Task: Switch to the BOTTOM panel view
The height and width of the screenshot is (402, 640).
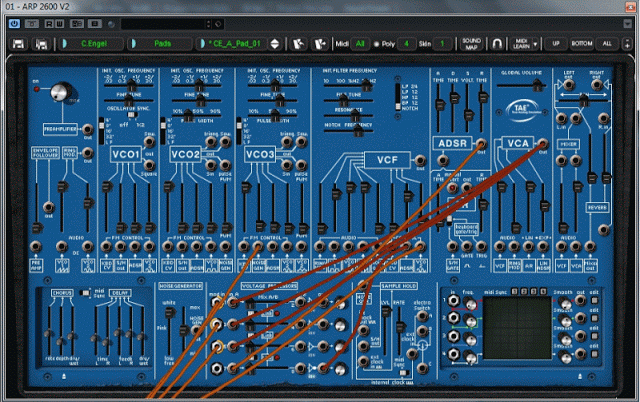Action: pyautogui.click(x=582, y=44)
